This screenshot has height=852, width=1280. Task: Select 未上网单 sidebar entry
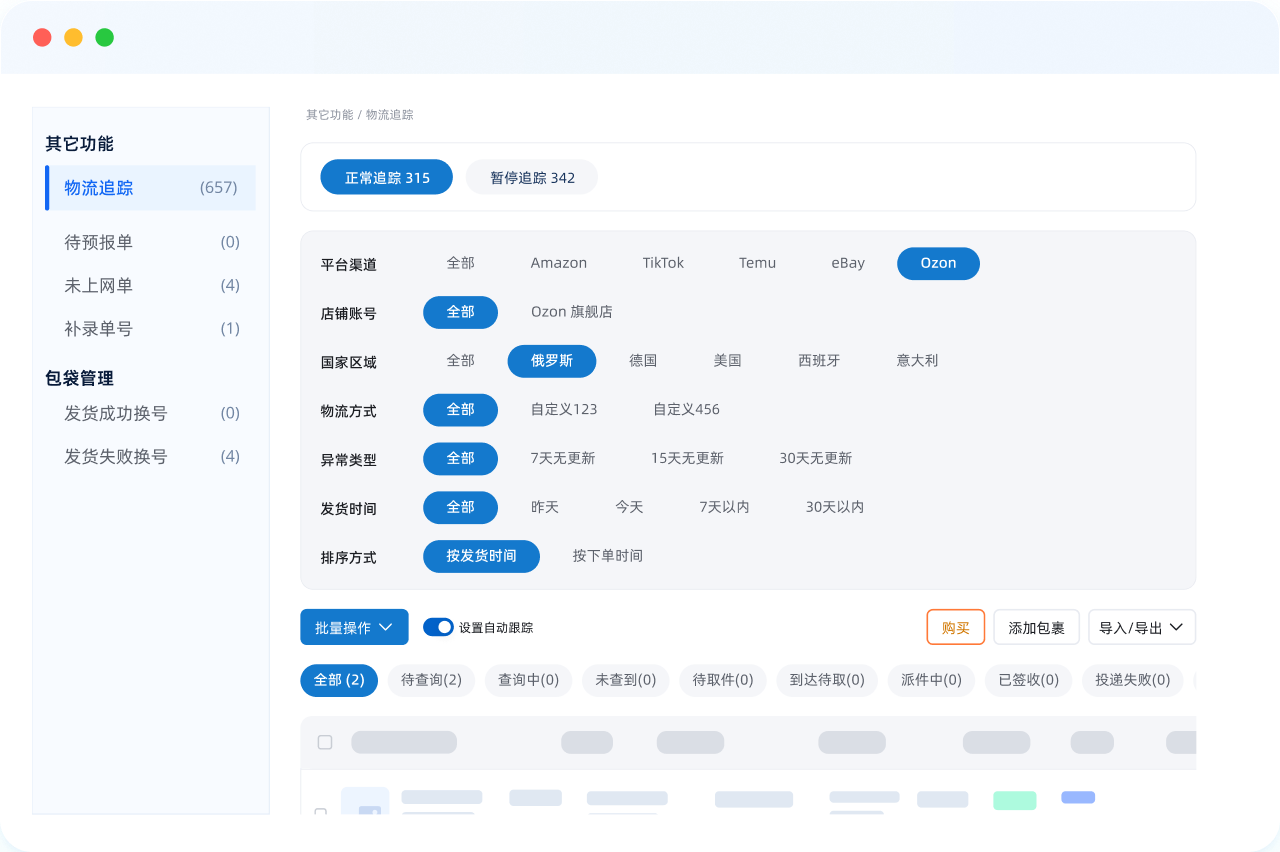click(150, 286)
